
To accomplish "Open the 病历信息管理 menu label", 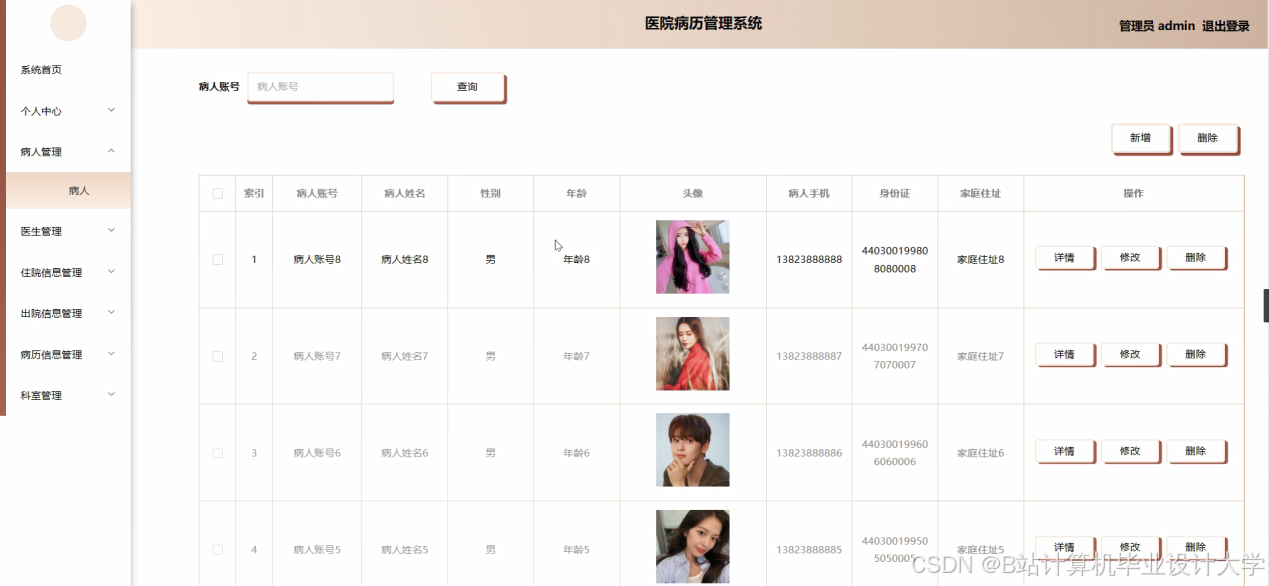I will pos(51,354).
